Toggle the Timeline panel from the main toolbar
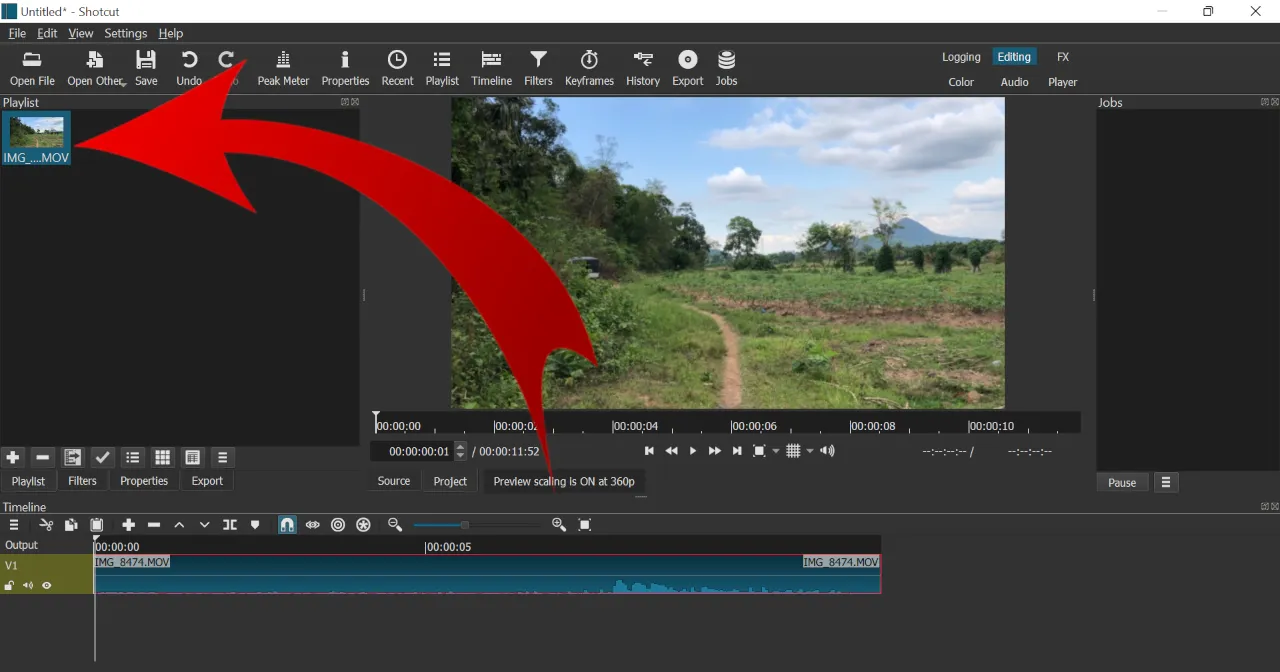1280x672 pixels. (x=491, y=68)
